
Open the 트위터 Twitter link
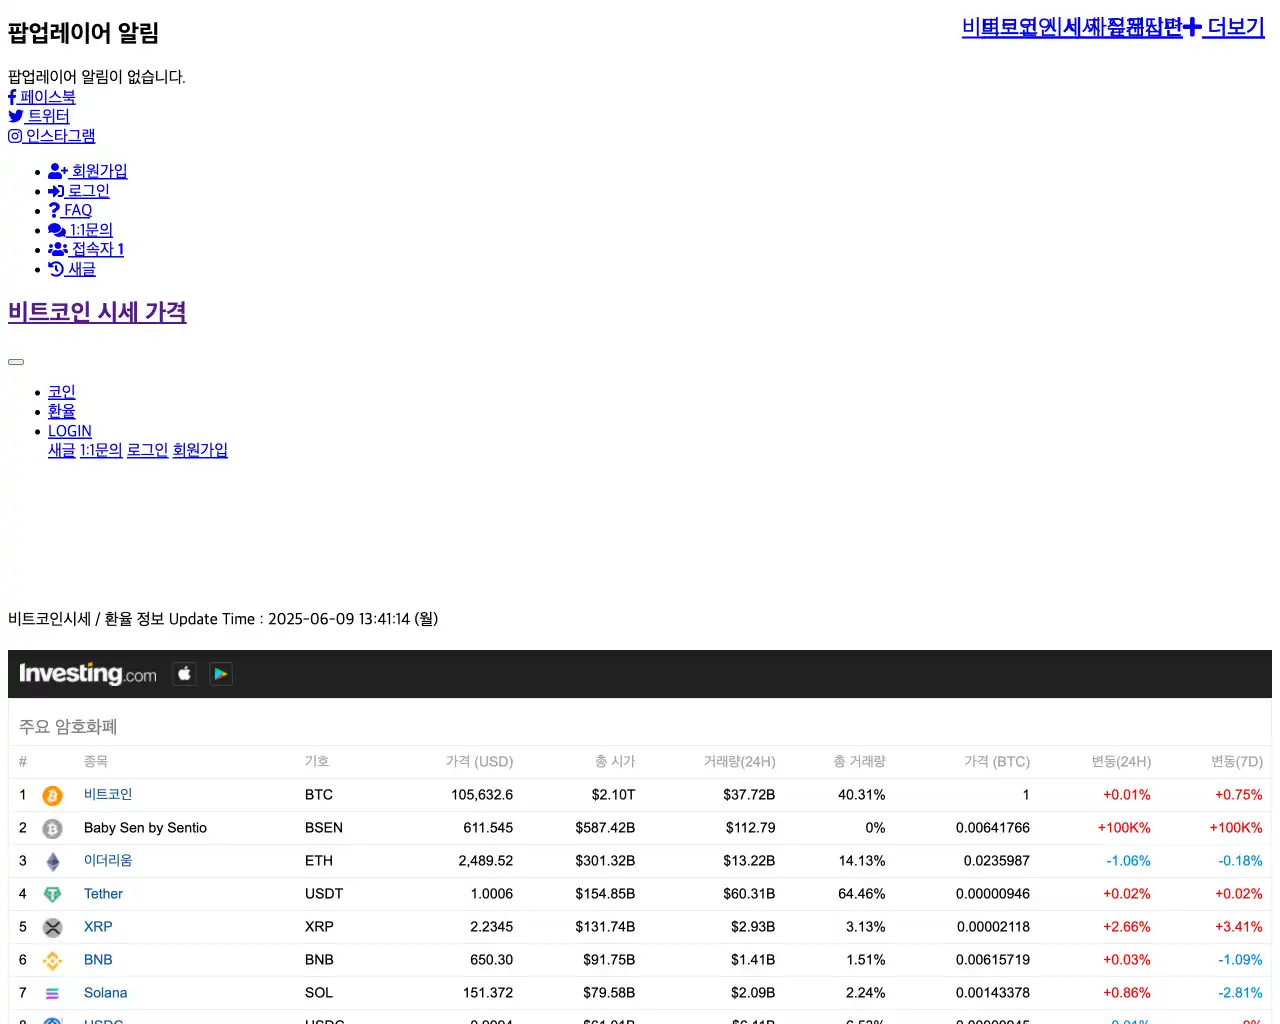39,116
